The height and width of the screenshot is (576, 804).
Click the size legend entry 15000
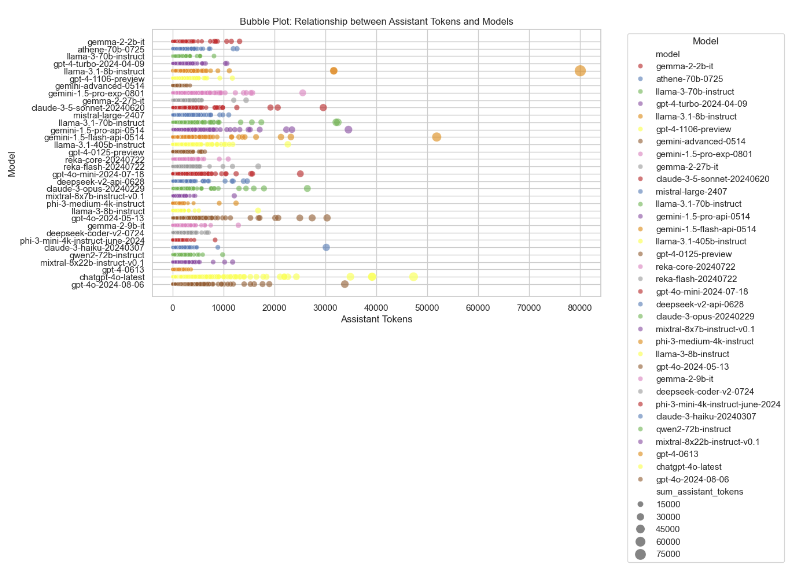point(668,504)
